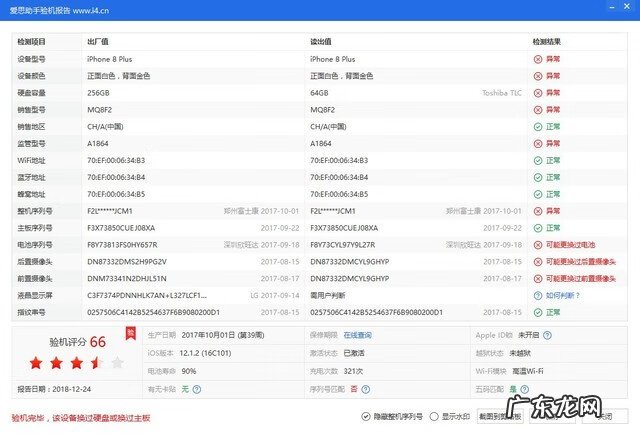
Task: Click the red error icon beside 可能更换过后置摄像头
Action: point(538,262)
